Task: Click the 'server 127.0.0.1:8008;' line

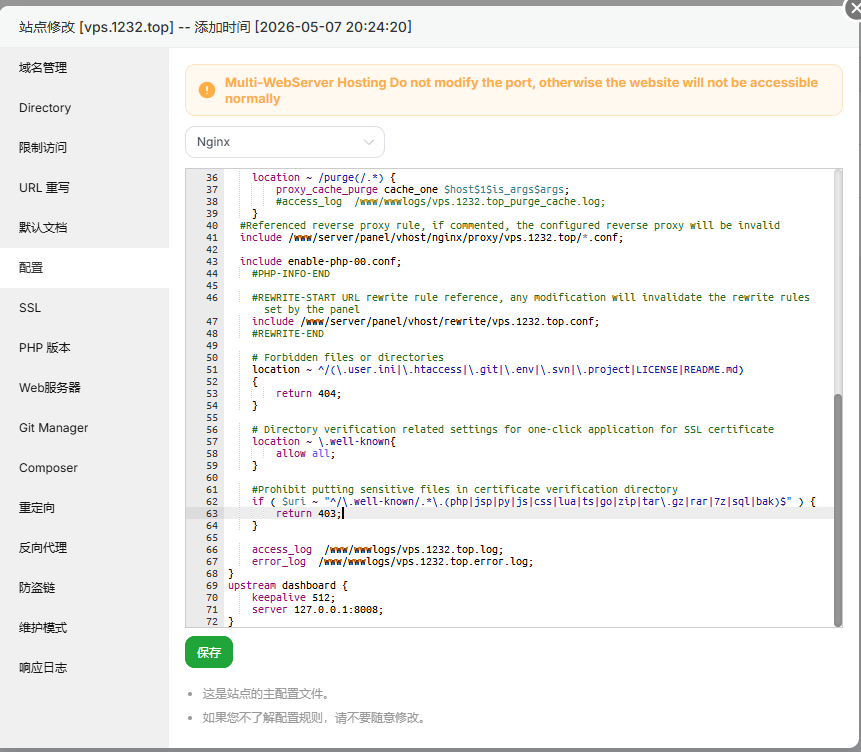Action: 317,610
